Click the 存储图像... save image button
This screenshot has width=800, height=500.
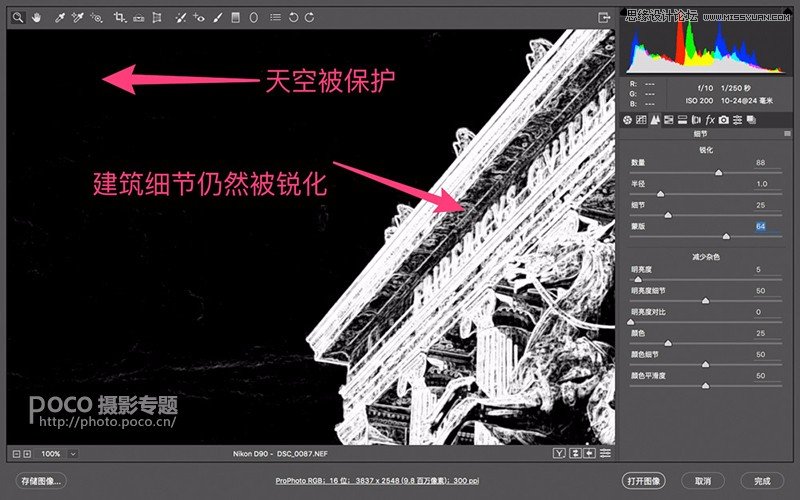click(x=41, y=481)
